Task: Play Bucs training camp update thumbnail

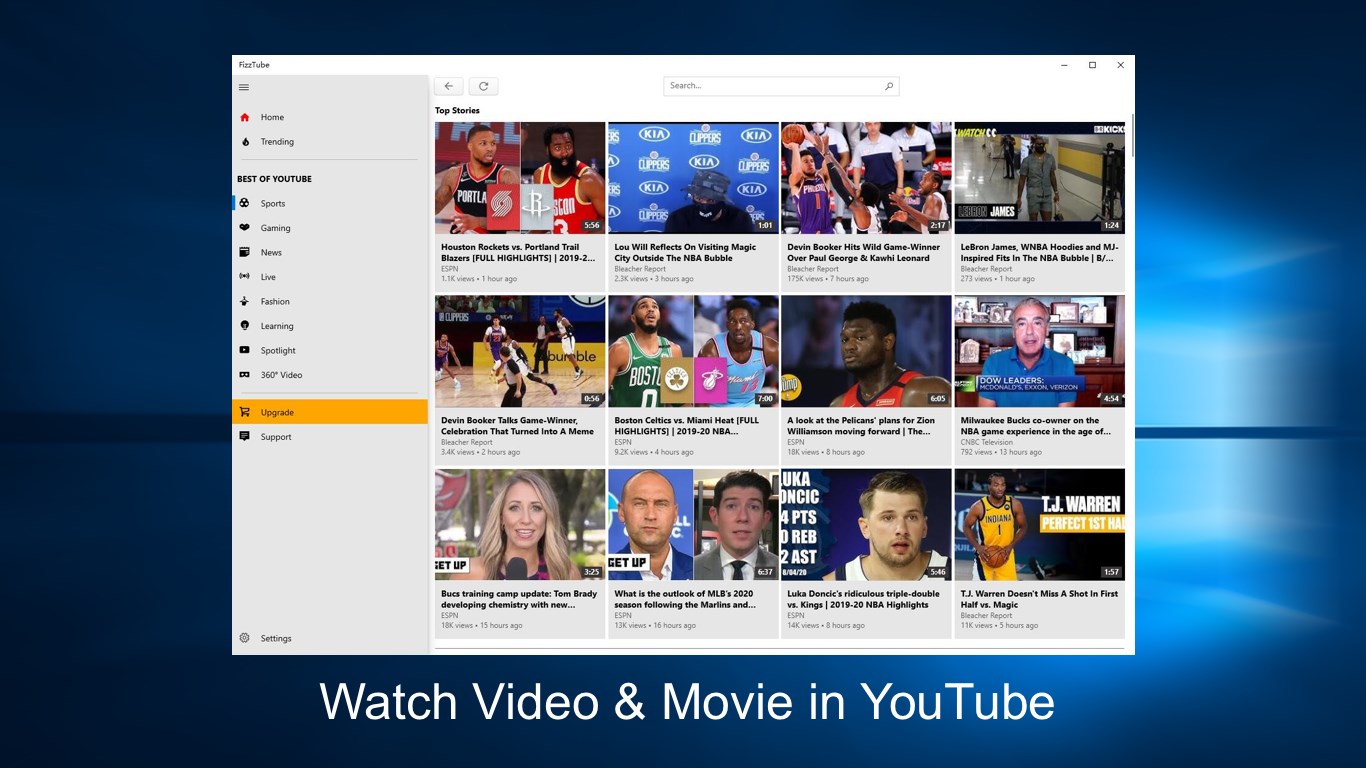Action: pos(520,525)
